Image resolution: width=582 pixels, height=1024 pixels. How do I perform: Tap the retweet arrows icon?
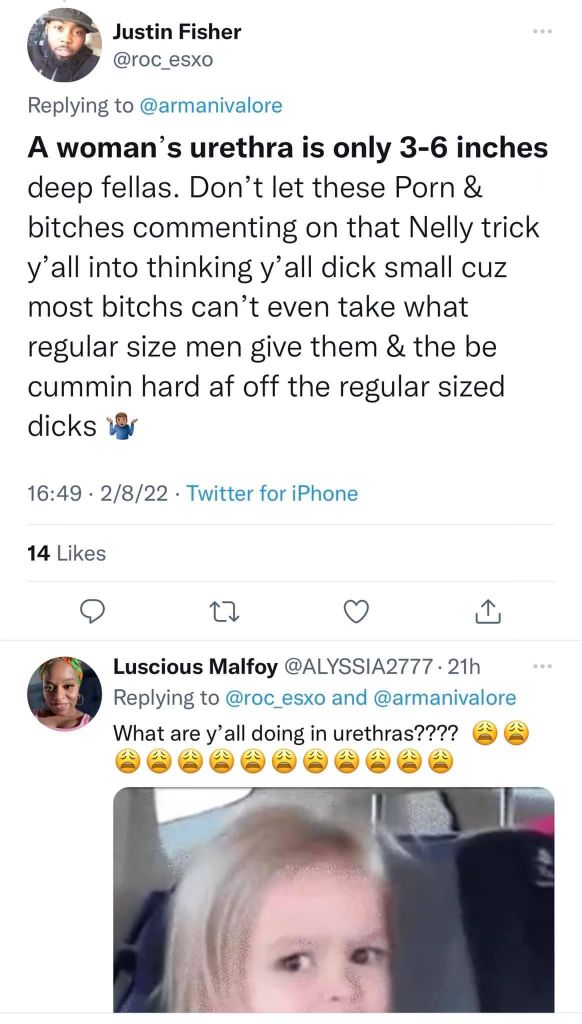pos(225,612)
